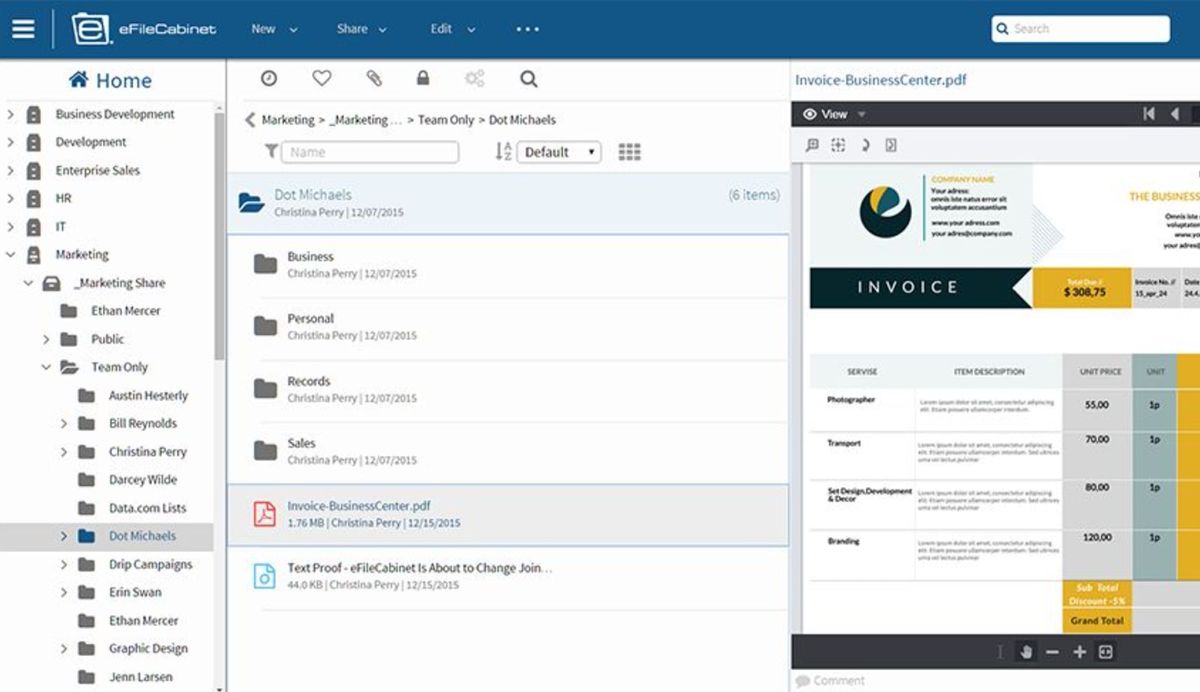Rotate the invoice page with the rotate icon
The image size is (1200, 692).
866,145
